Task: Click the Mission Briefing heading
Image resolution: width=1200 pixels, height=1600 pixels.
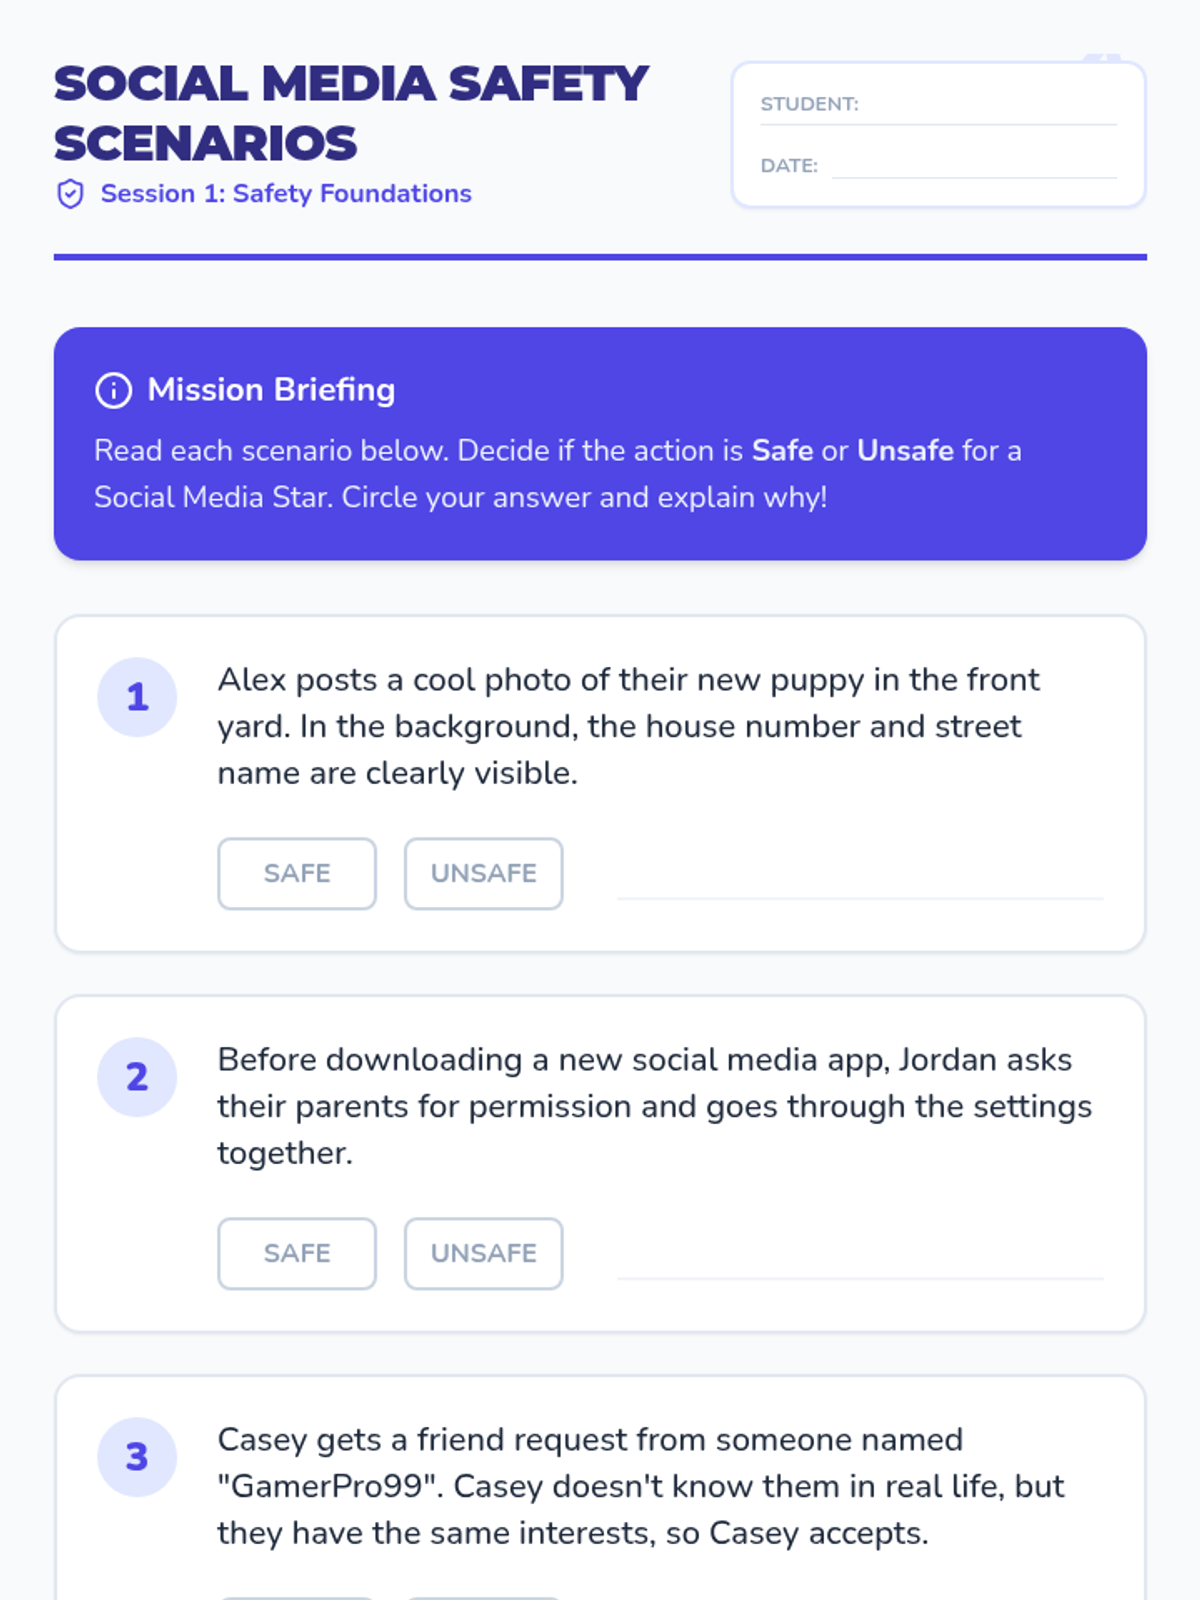Action: pyautogui.click(x=271, y=390)
